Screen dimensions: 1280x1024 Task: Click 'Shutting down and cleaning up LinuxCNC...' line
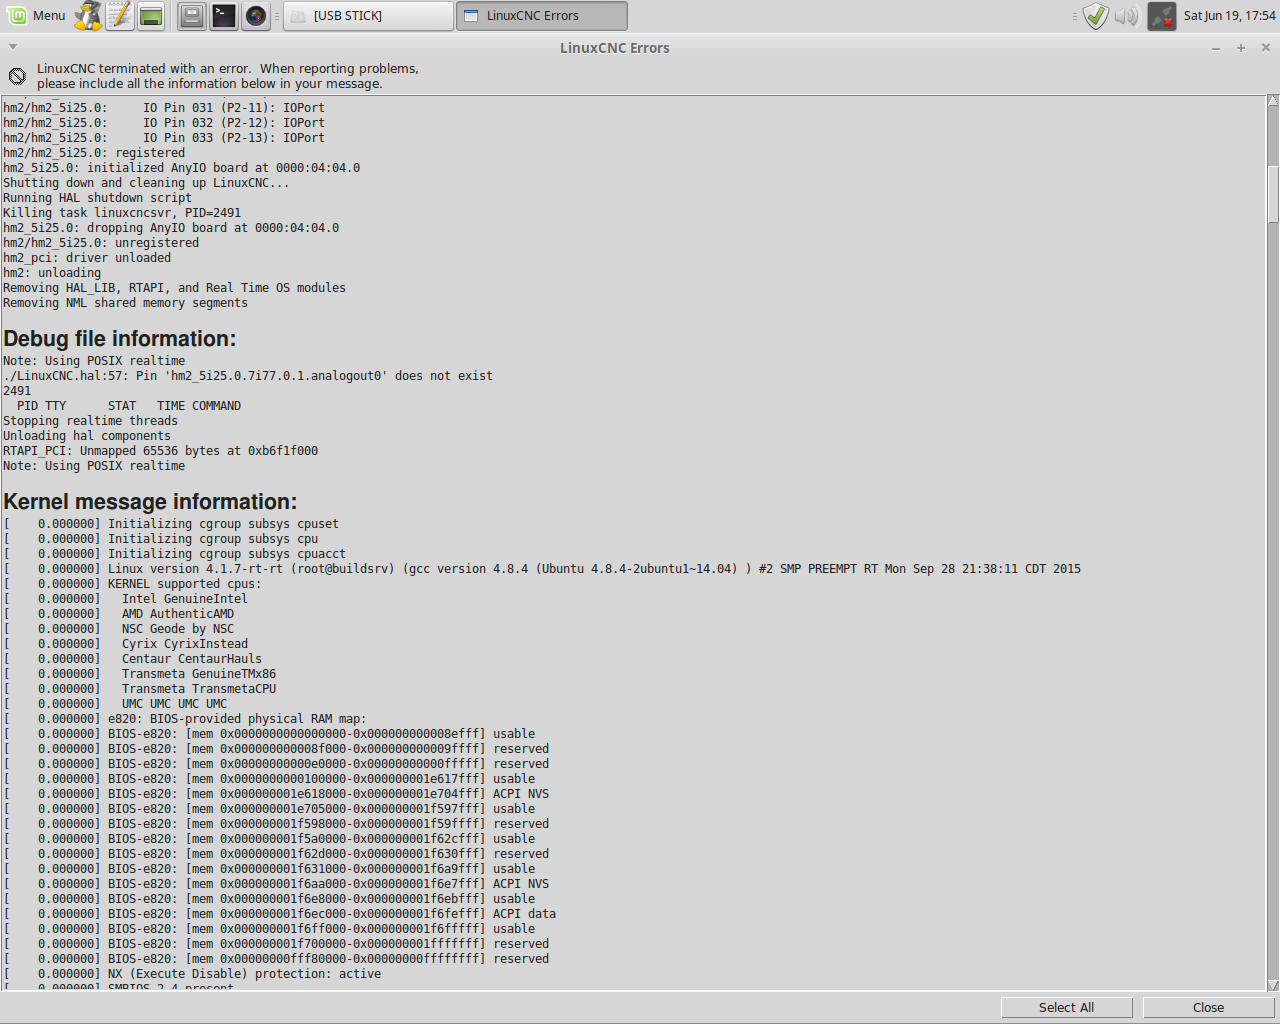click(x=146, y=183)
